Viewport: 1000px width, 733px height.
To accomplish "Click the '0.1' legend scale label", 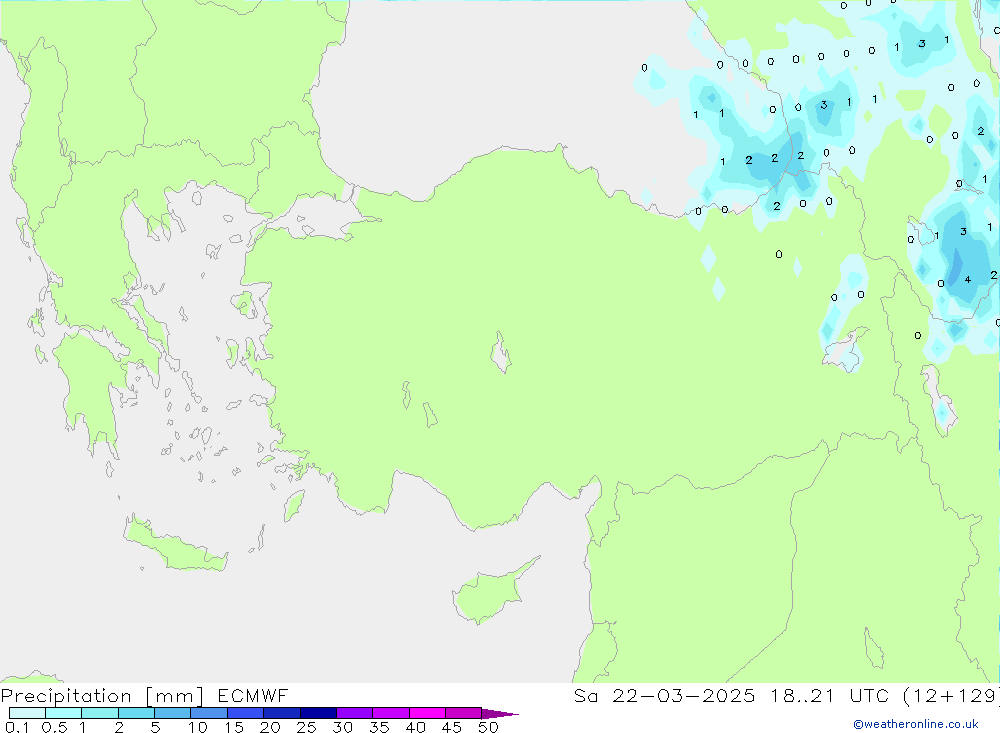I will (17, 727).
